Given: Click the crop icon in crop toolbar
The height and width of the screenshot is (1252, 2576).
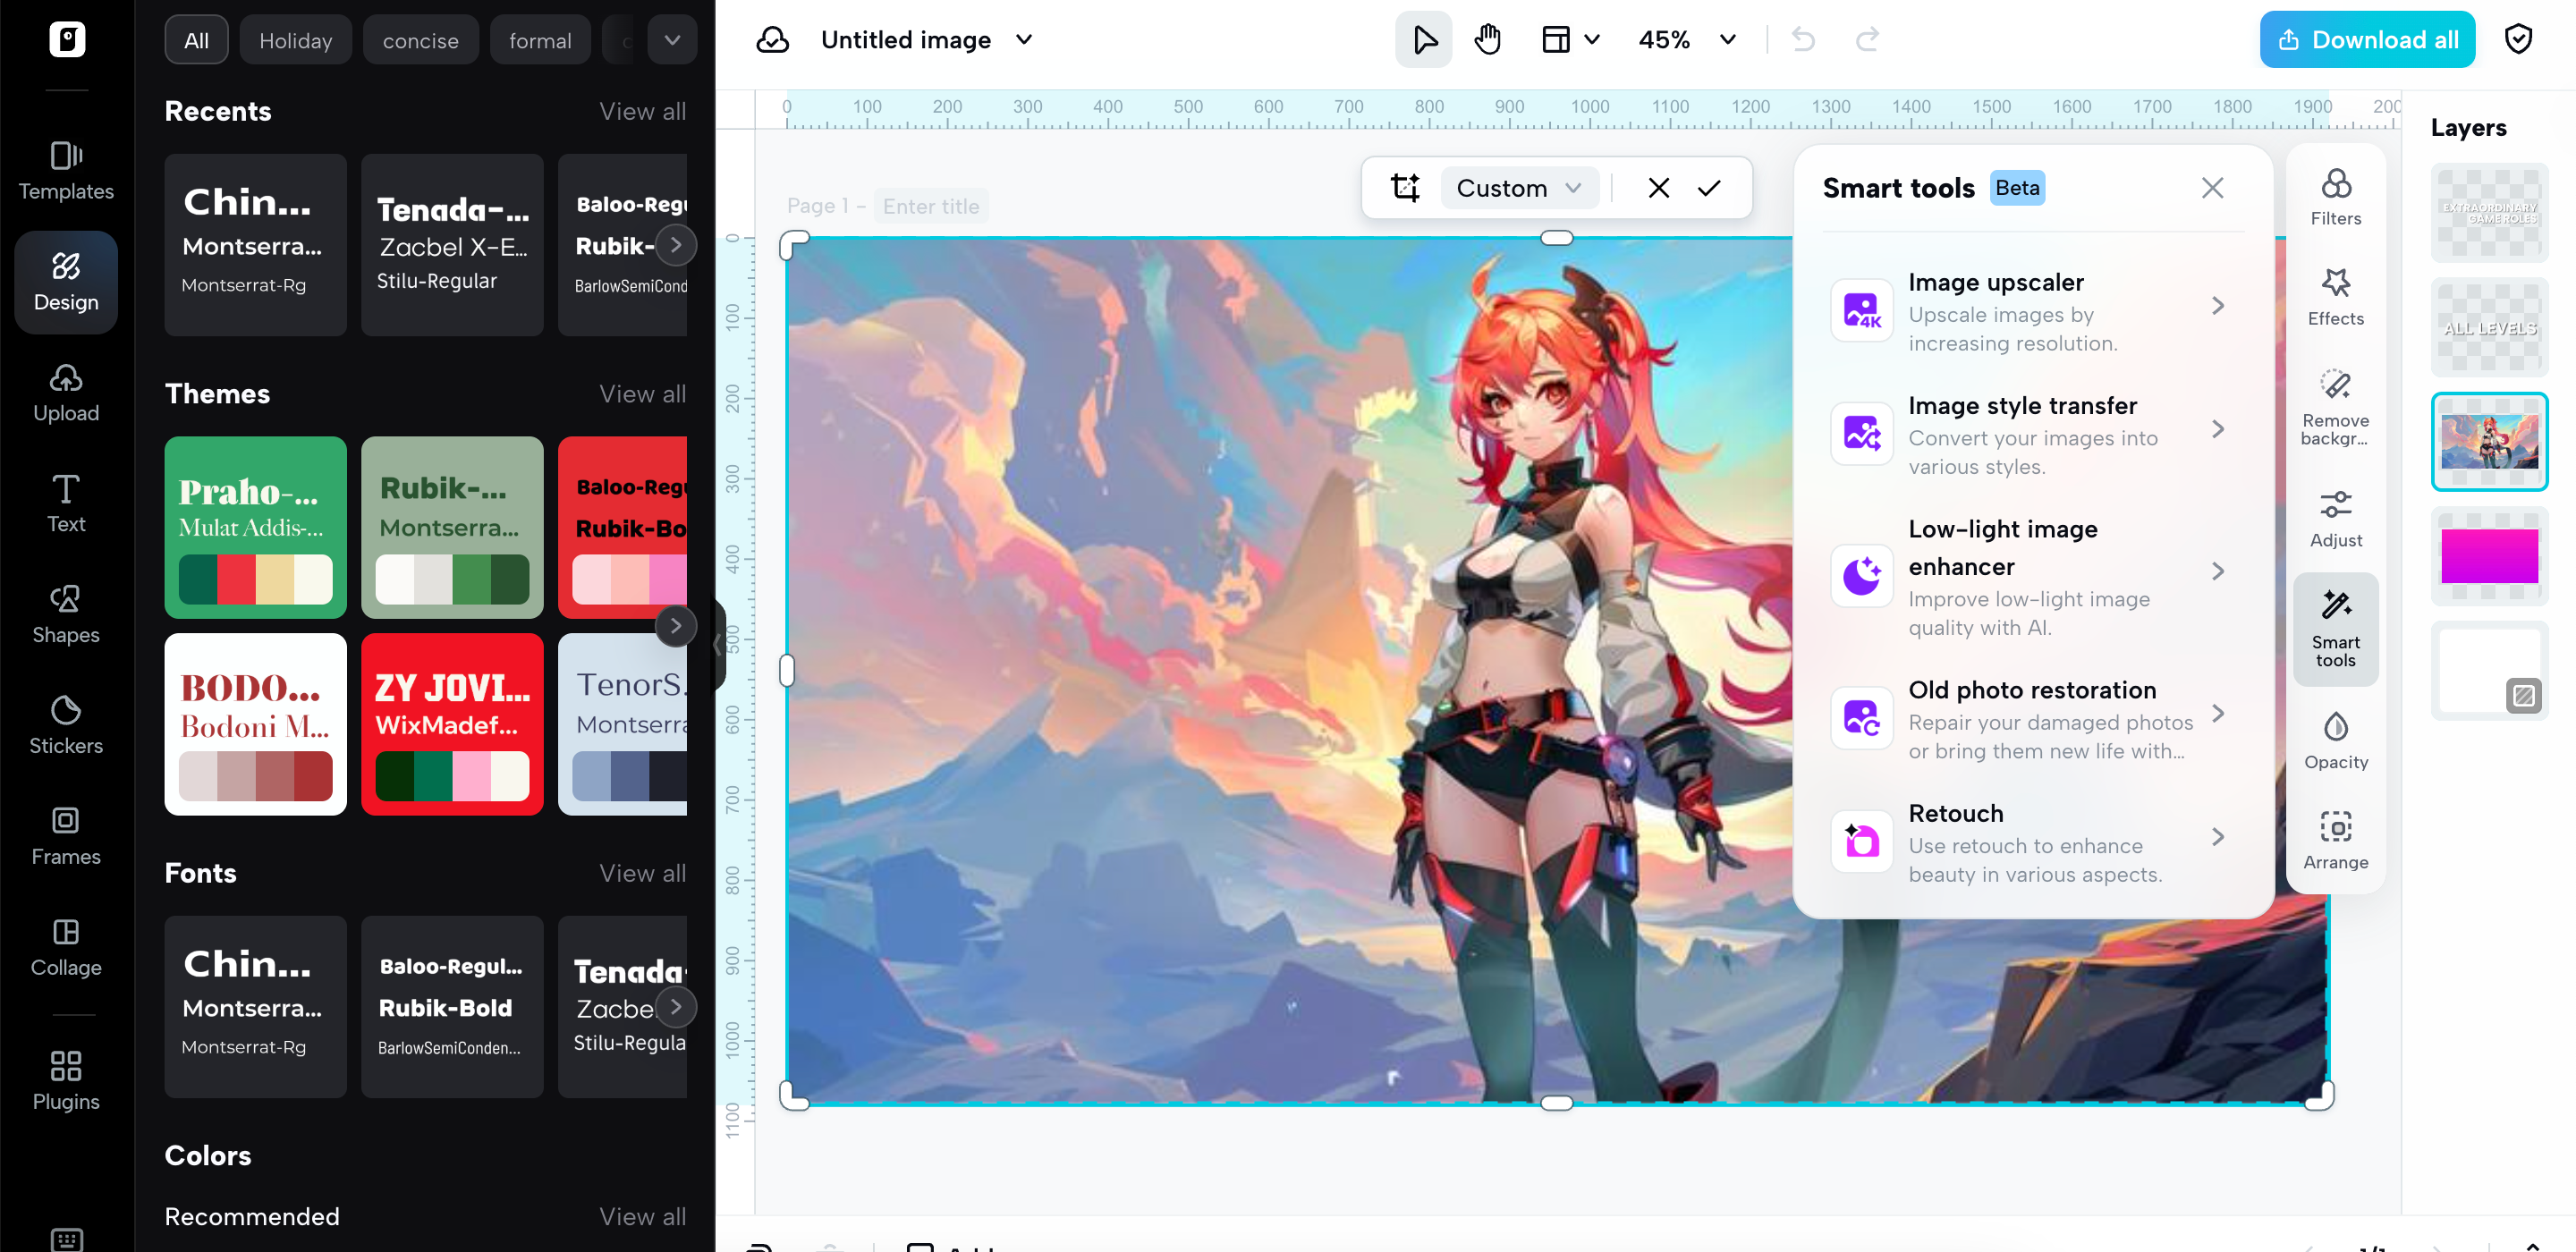Looking at the screenshot, I should [x=1406, y=188].
